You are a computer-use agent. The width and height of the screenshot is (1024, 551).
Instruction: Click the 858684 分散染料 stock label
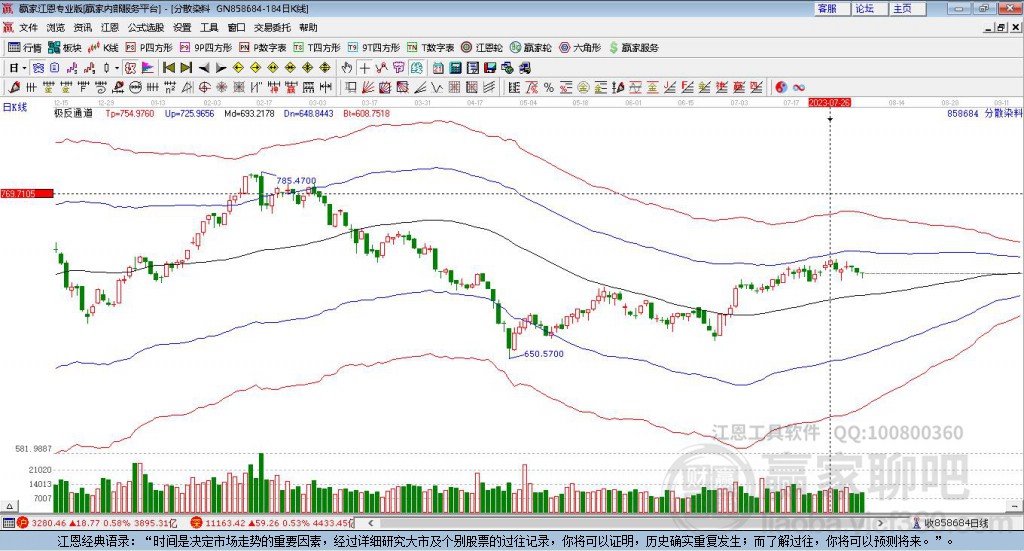point(984,114)
